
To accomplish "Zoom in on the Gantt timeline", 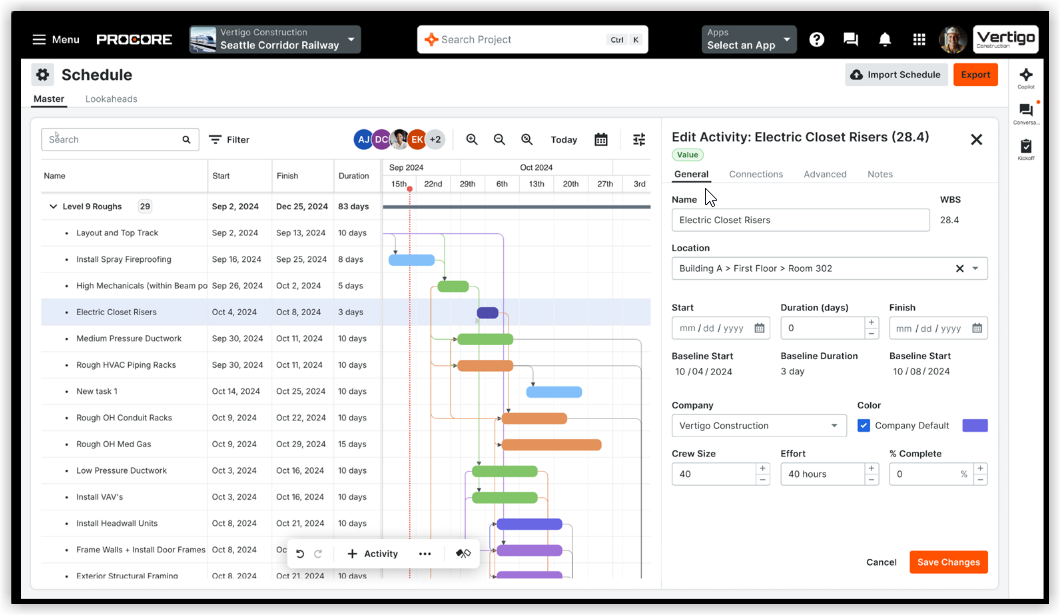I will 472,139.
